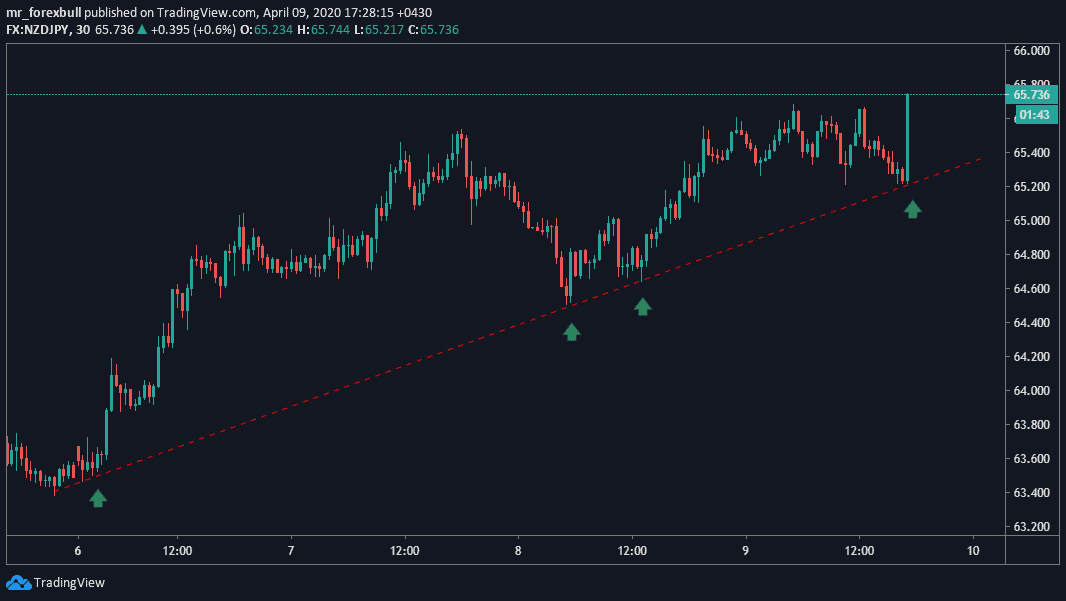1066x601 pixels.
Task: Click the 65.736 current price tag
Action: (x=1031, y=95)
